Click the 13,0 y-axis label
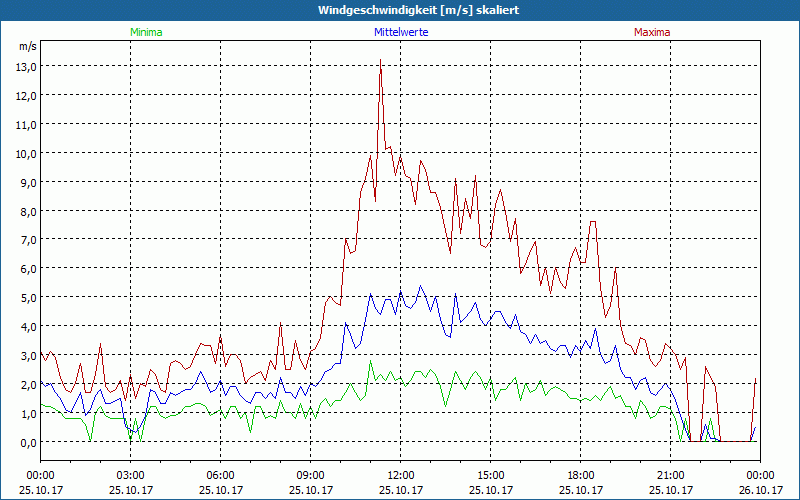Image resolution: width=800 pixels, height=500 pixels. [x=28, y=67]
